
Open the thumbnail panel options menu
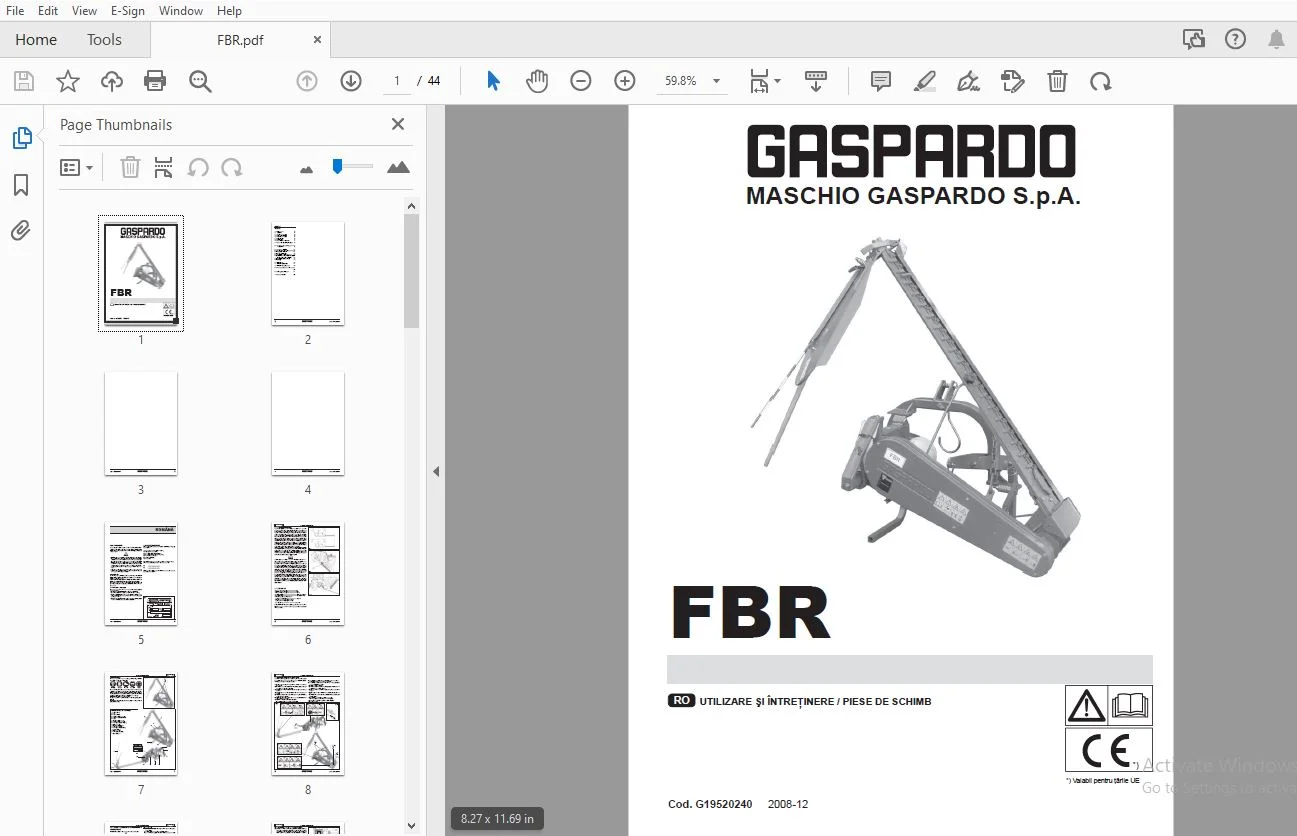(x=76, y=167)
